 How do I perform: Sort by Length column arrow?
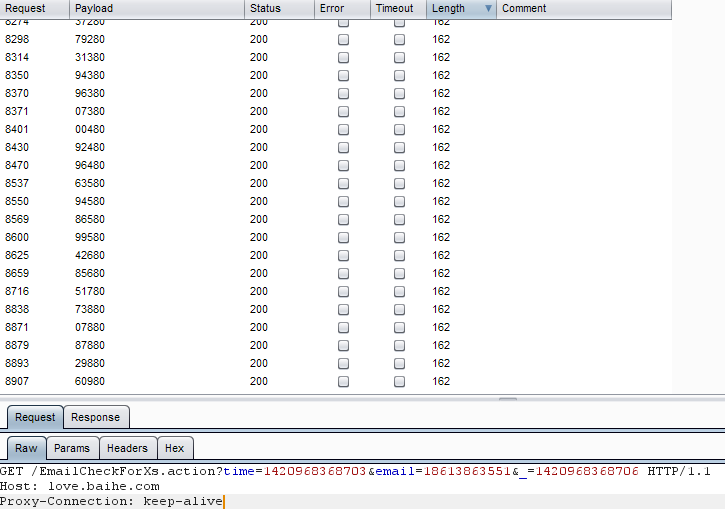488,8
